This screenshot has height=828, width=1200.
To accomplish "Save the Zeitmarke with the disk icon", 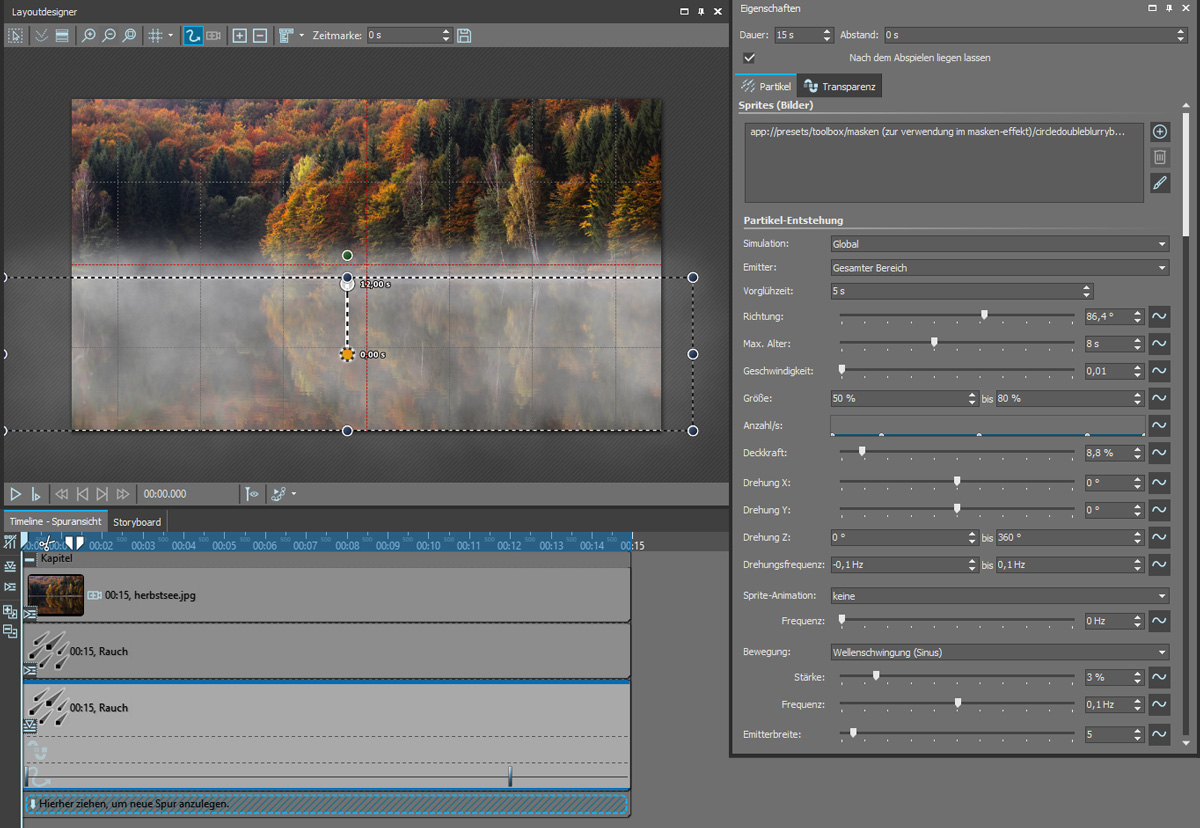I will pos(464,36).
